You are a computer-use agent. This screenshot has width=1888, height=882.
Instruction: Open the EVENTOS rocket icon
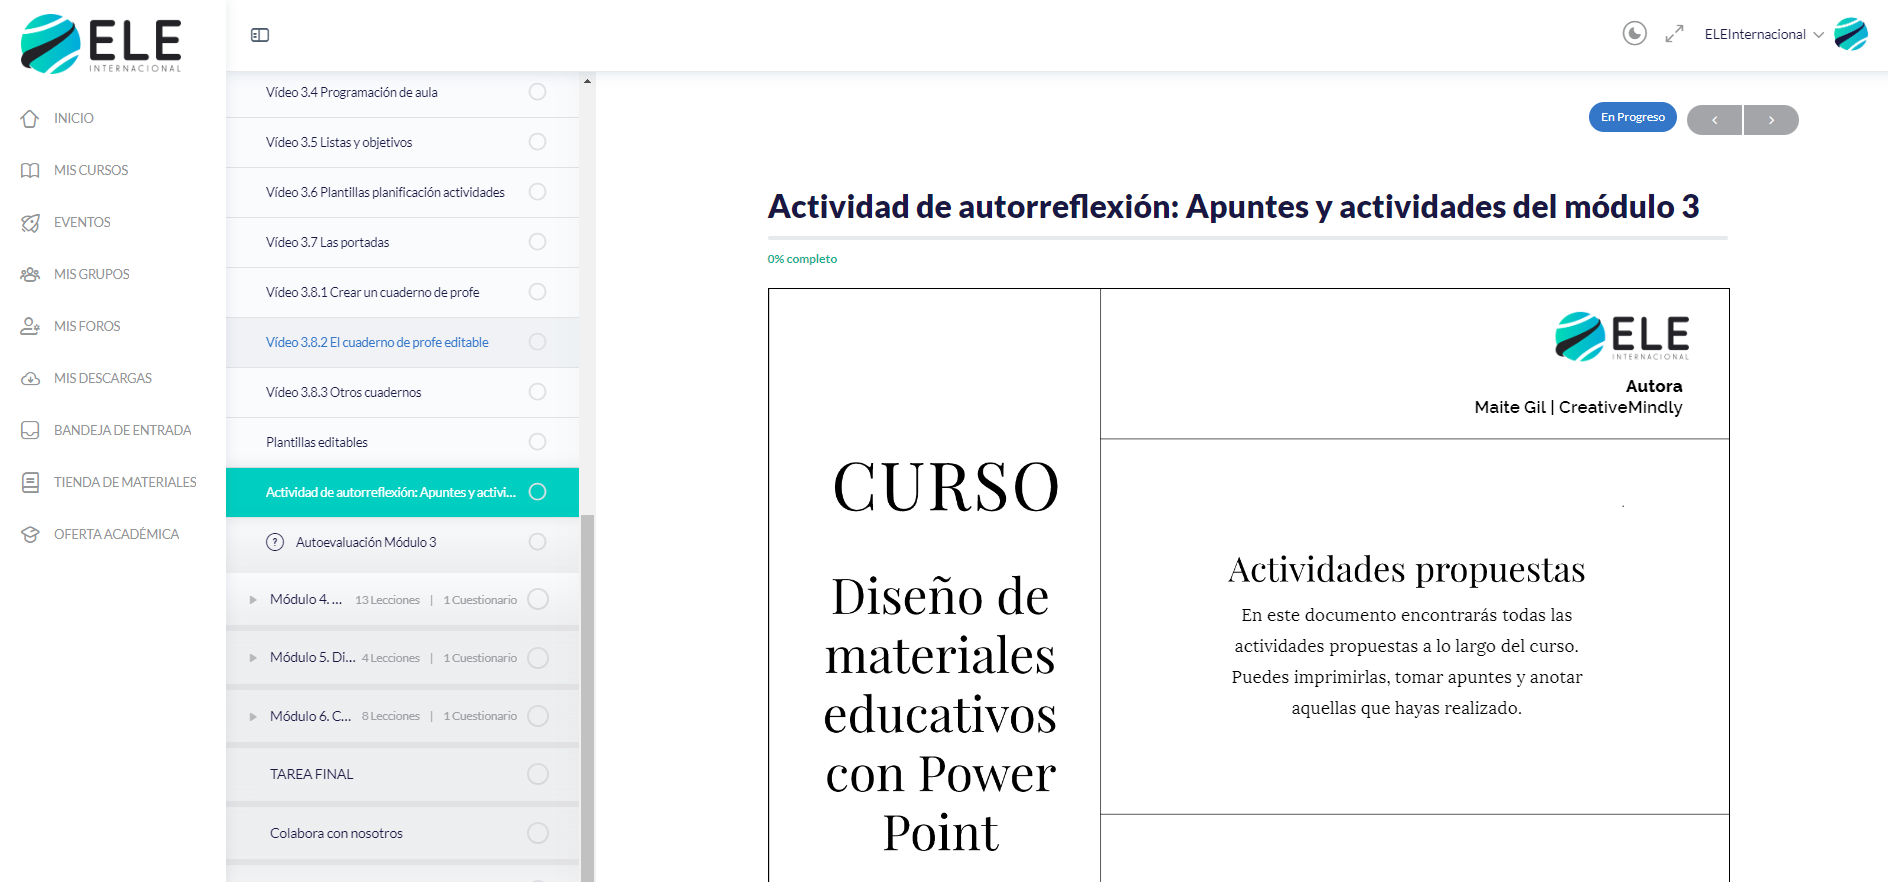30,222
